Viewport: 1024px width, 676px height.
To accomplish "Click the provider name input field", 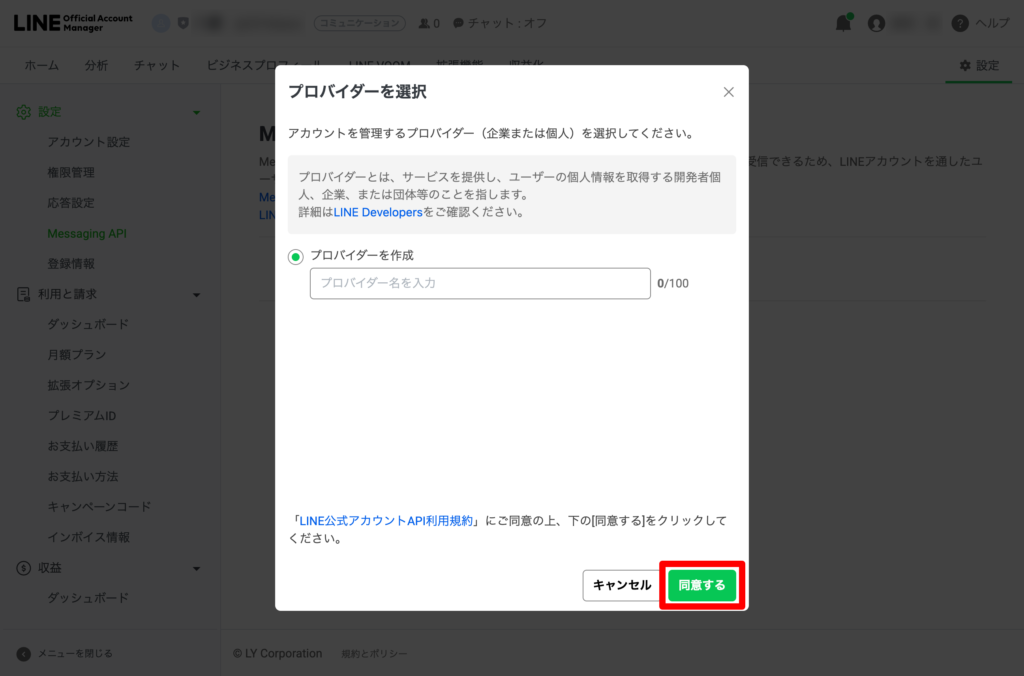I will pyautogui.click(x=480, y=283).
